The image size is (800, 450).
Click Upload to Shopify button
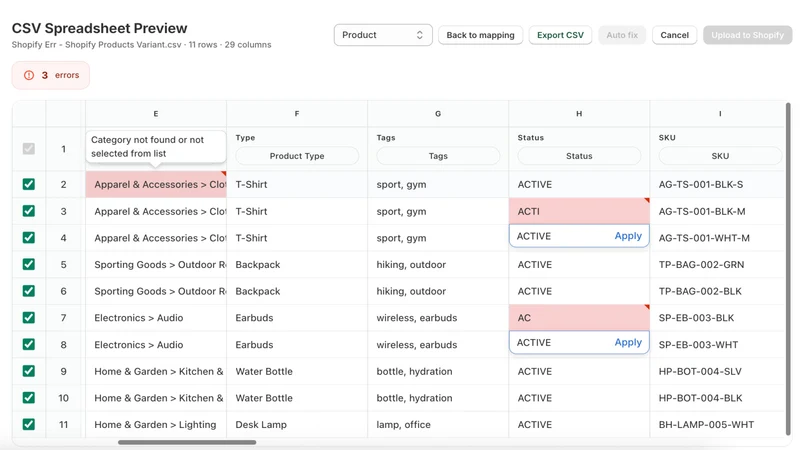pos(747,35)
